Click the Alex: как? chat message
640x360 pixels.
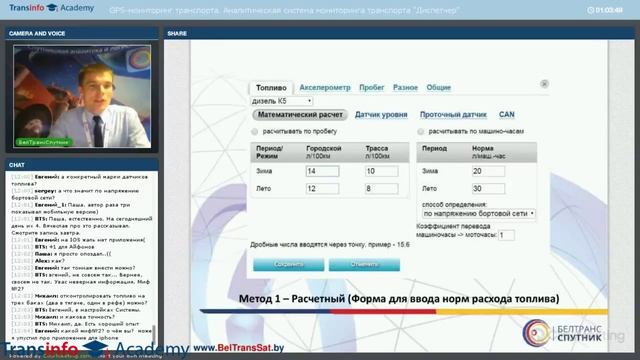[x=38, y=261]
